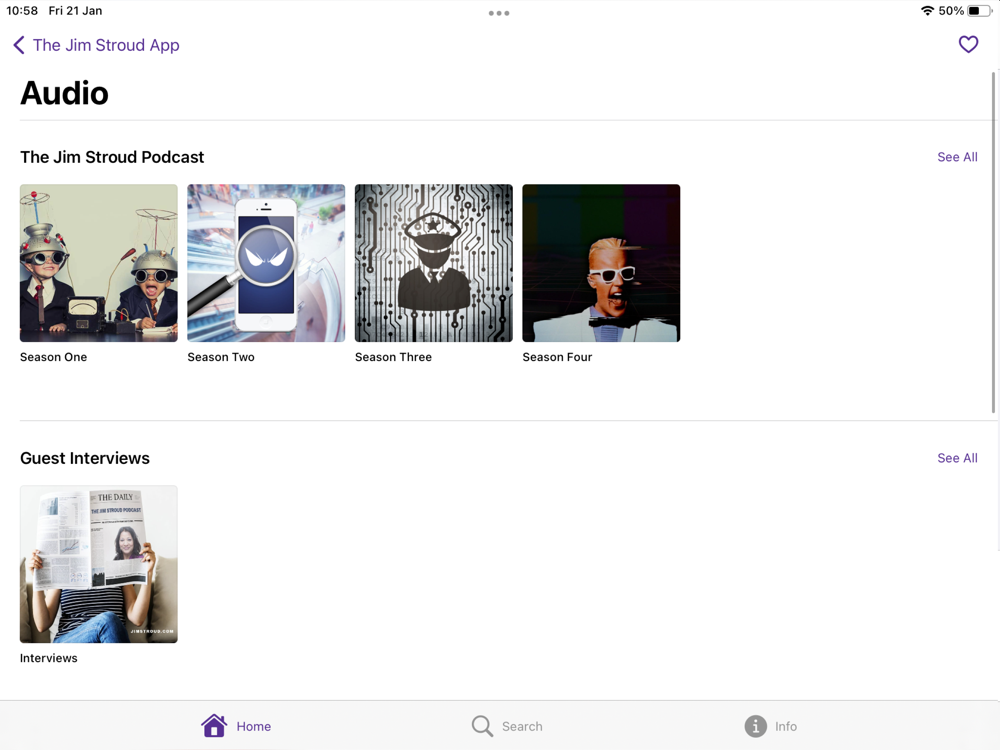The image size is (1000, 750).
Task: Open Season Four sunglasses man thumbnail
Action: click(x=601, y=263)
